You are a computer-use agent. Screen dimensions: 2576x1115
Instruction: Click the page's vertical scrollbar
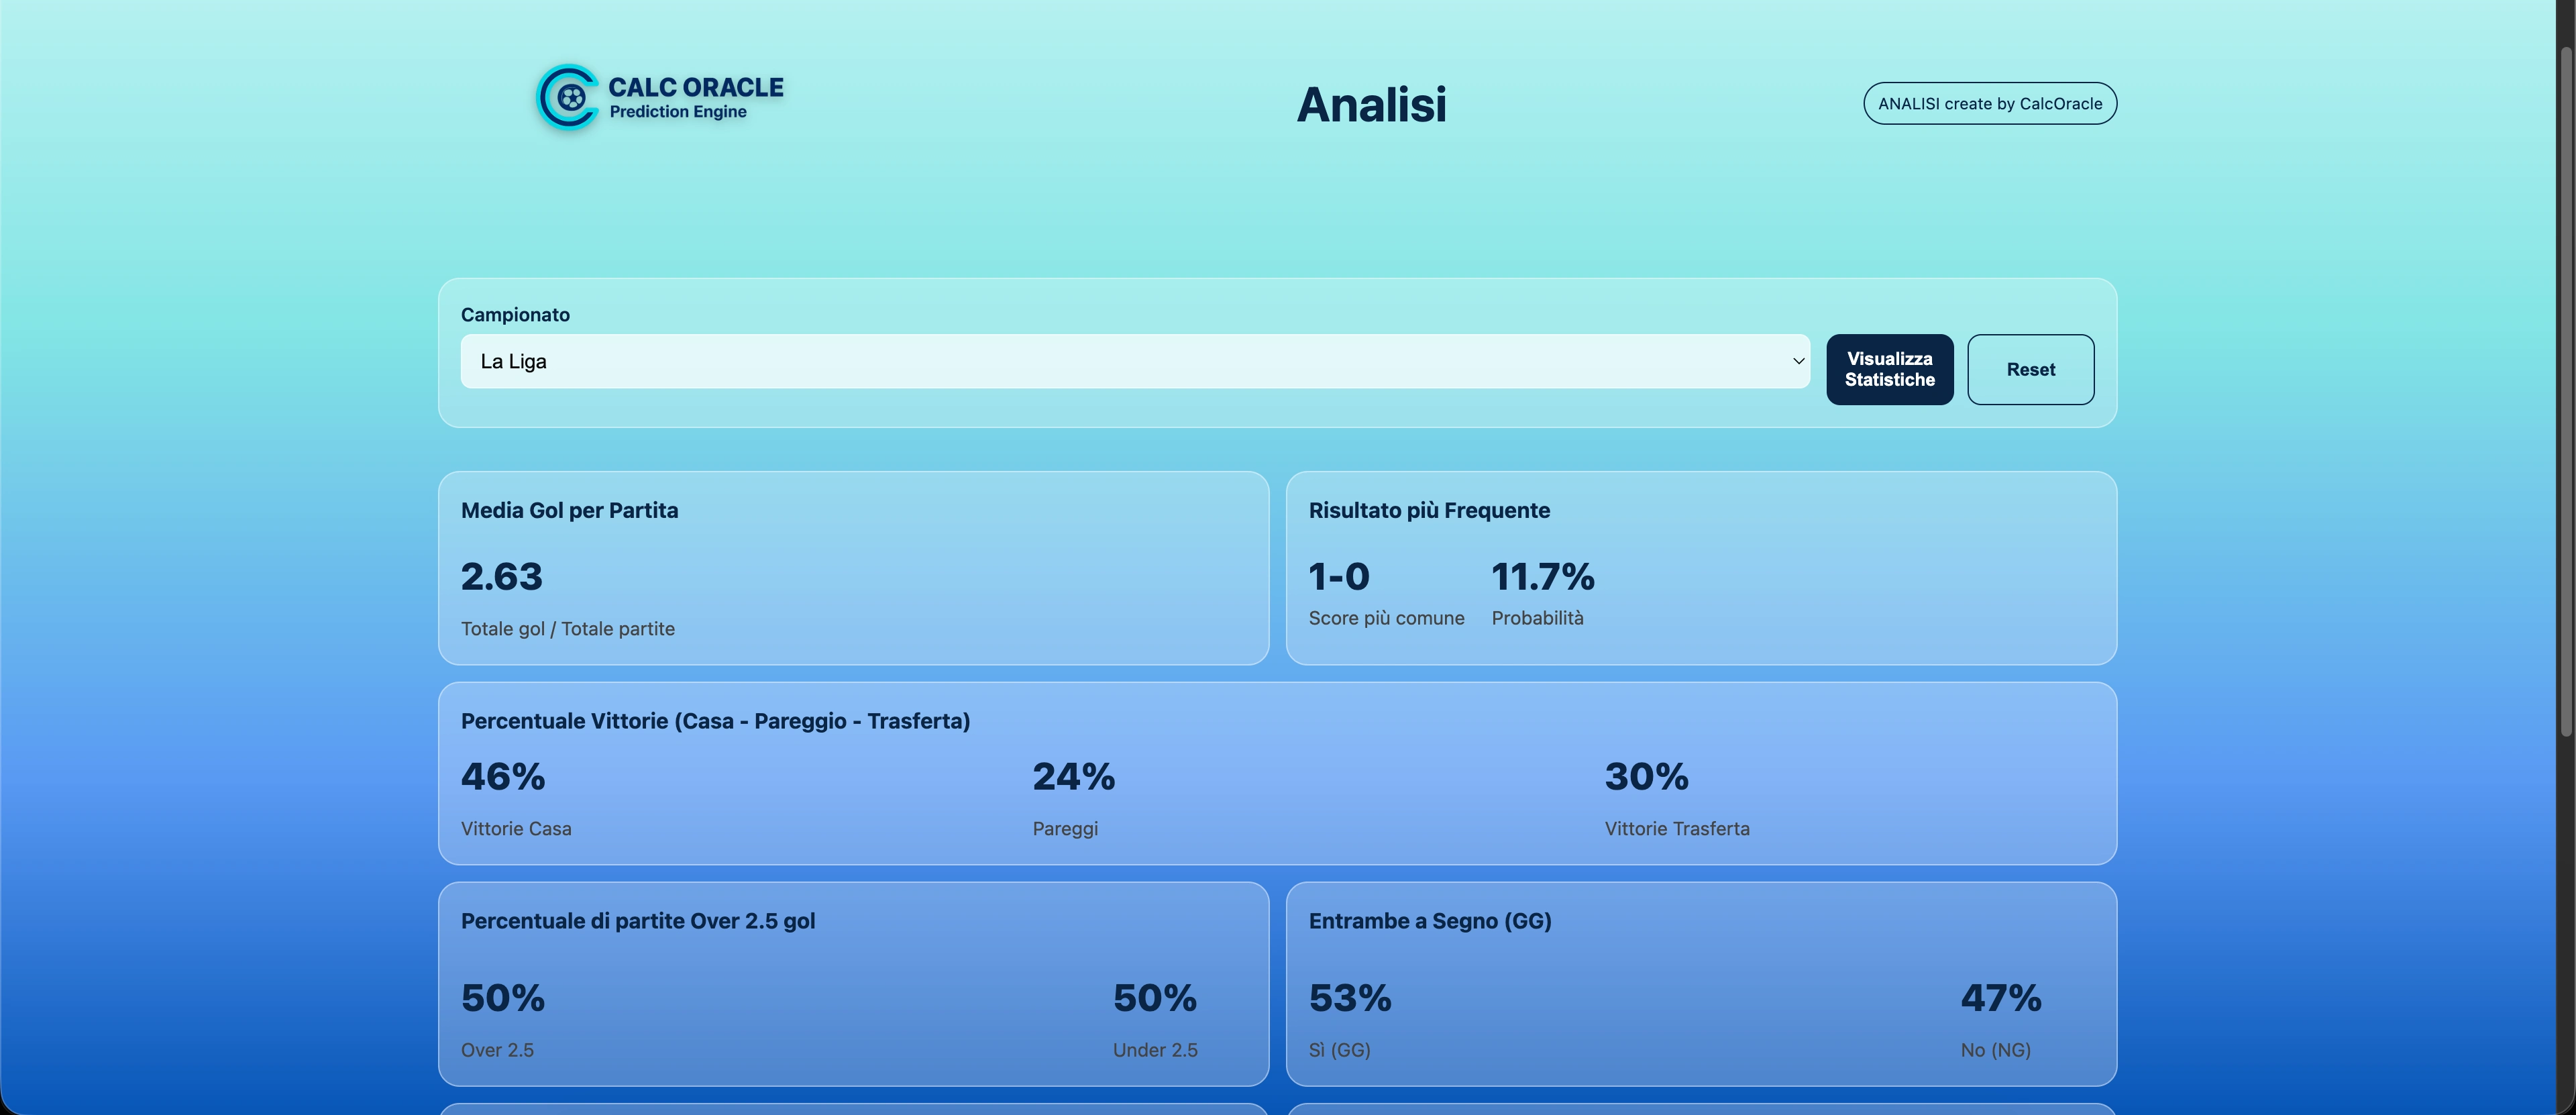[x=2565, y=400]
